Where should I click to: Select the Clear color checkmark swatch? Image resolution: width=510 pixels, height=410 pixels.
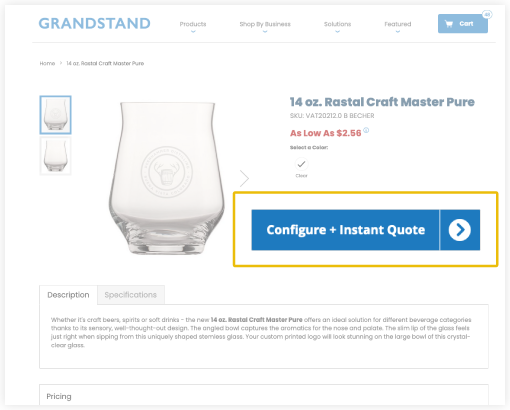click(301, 164)
